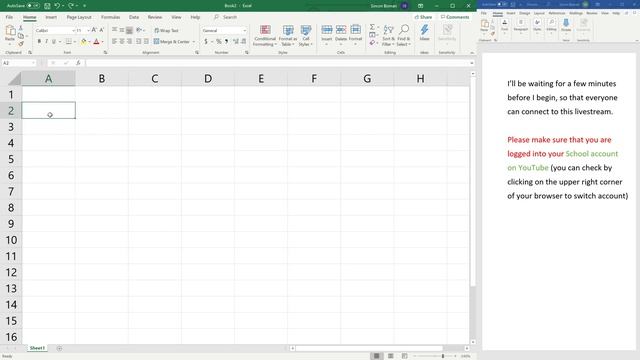Viewport: 640px width, 360px height.
Task: Click the Center horizontal alignment icon
Action: point(122,41)
